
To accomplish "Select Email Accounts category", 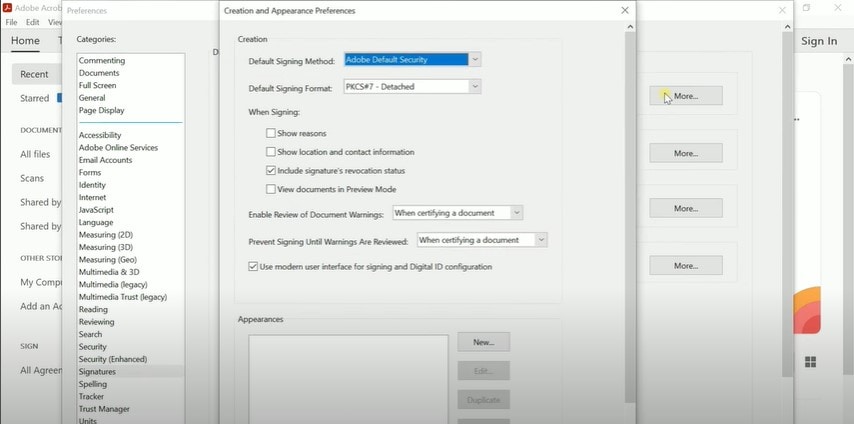I will 105,160.
